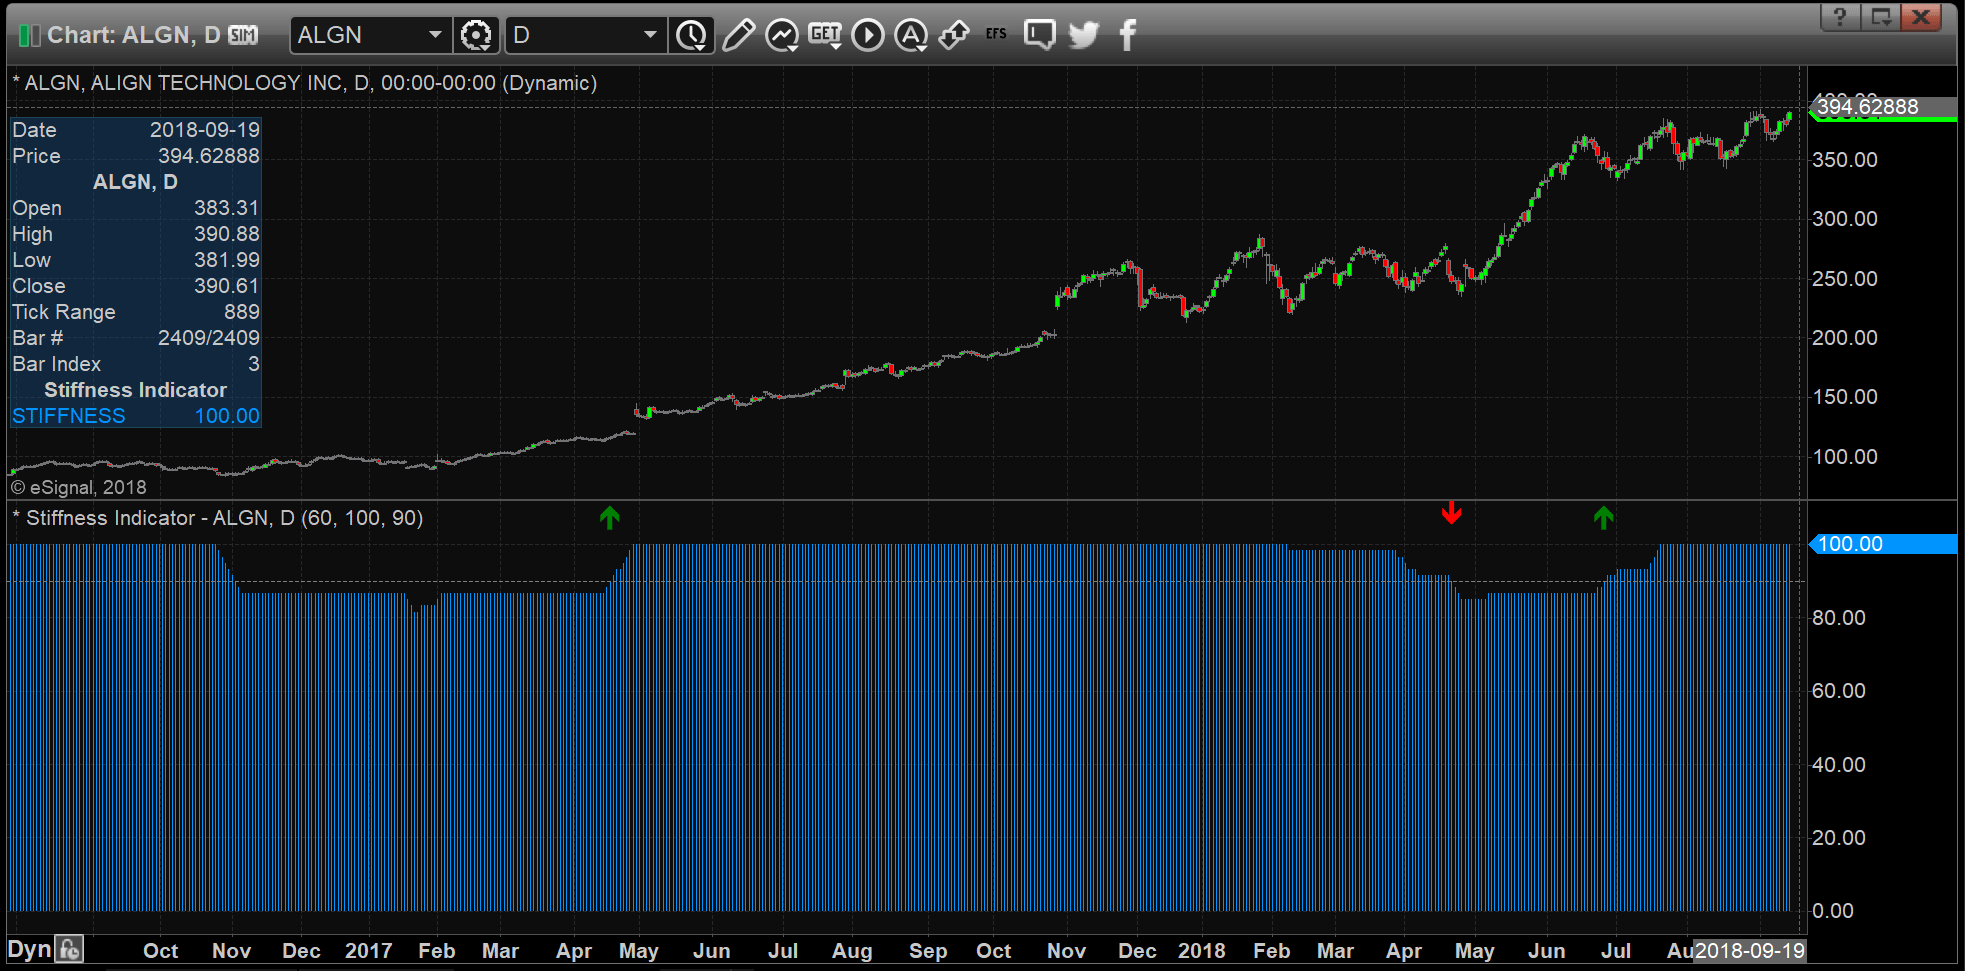Close the ALGN chart window
This screenshot has height=971, width=1965.
click(1921, 17)
